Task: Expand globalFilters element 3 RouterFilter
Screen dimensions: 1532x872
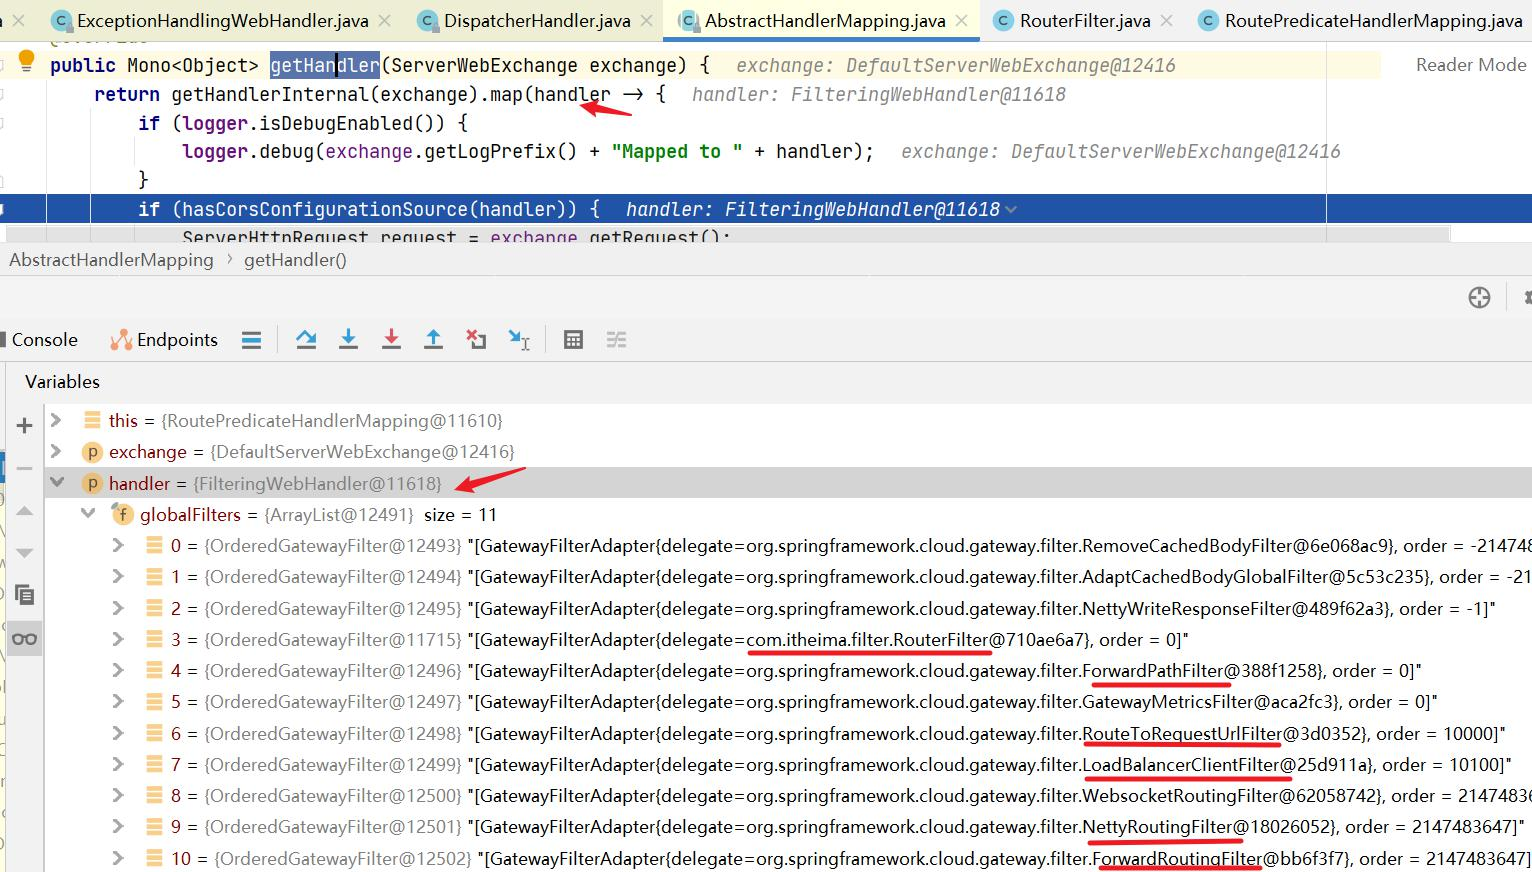Action: pyautogui.click(x=118, y=639)
